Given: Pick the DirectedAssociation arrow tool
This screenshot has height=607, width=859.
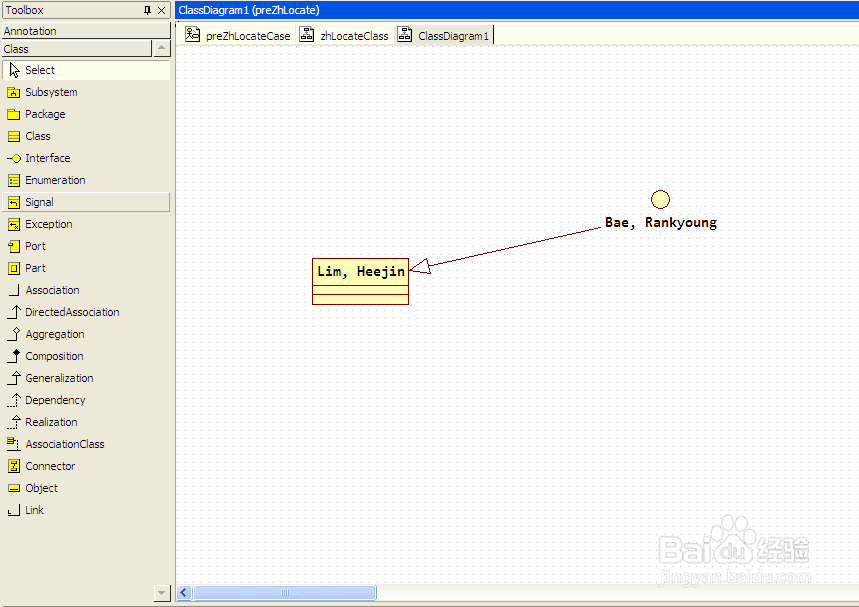Looking at the screenshot, I should (14, 312).
